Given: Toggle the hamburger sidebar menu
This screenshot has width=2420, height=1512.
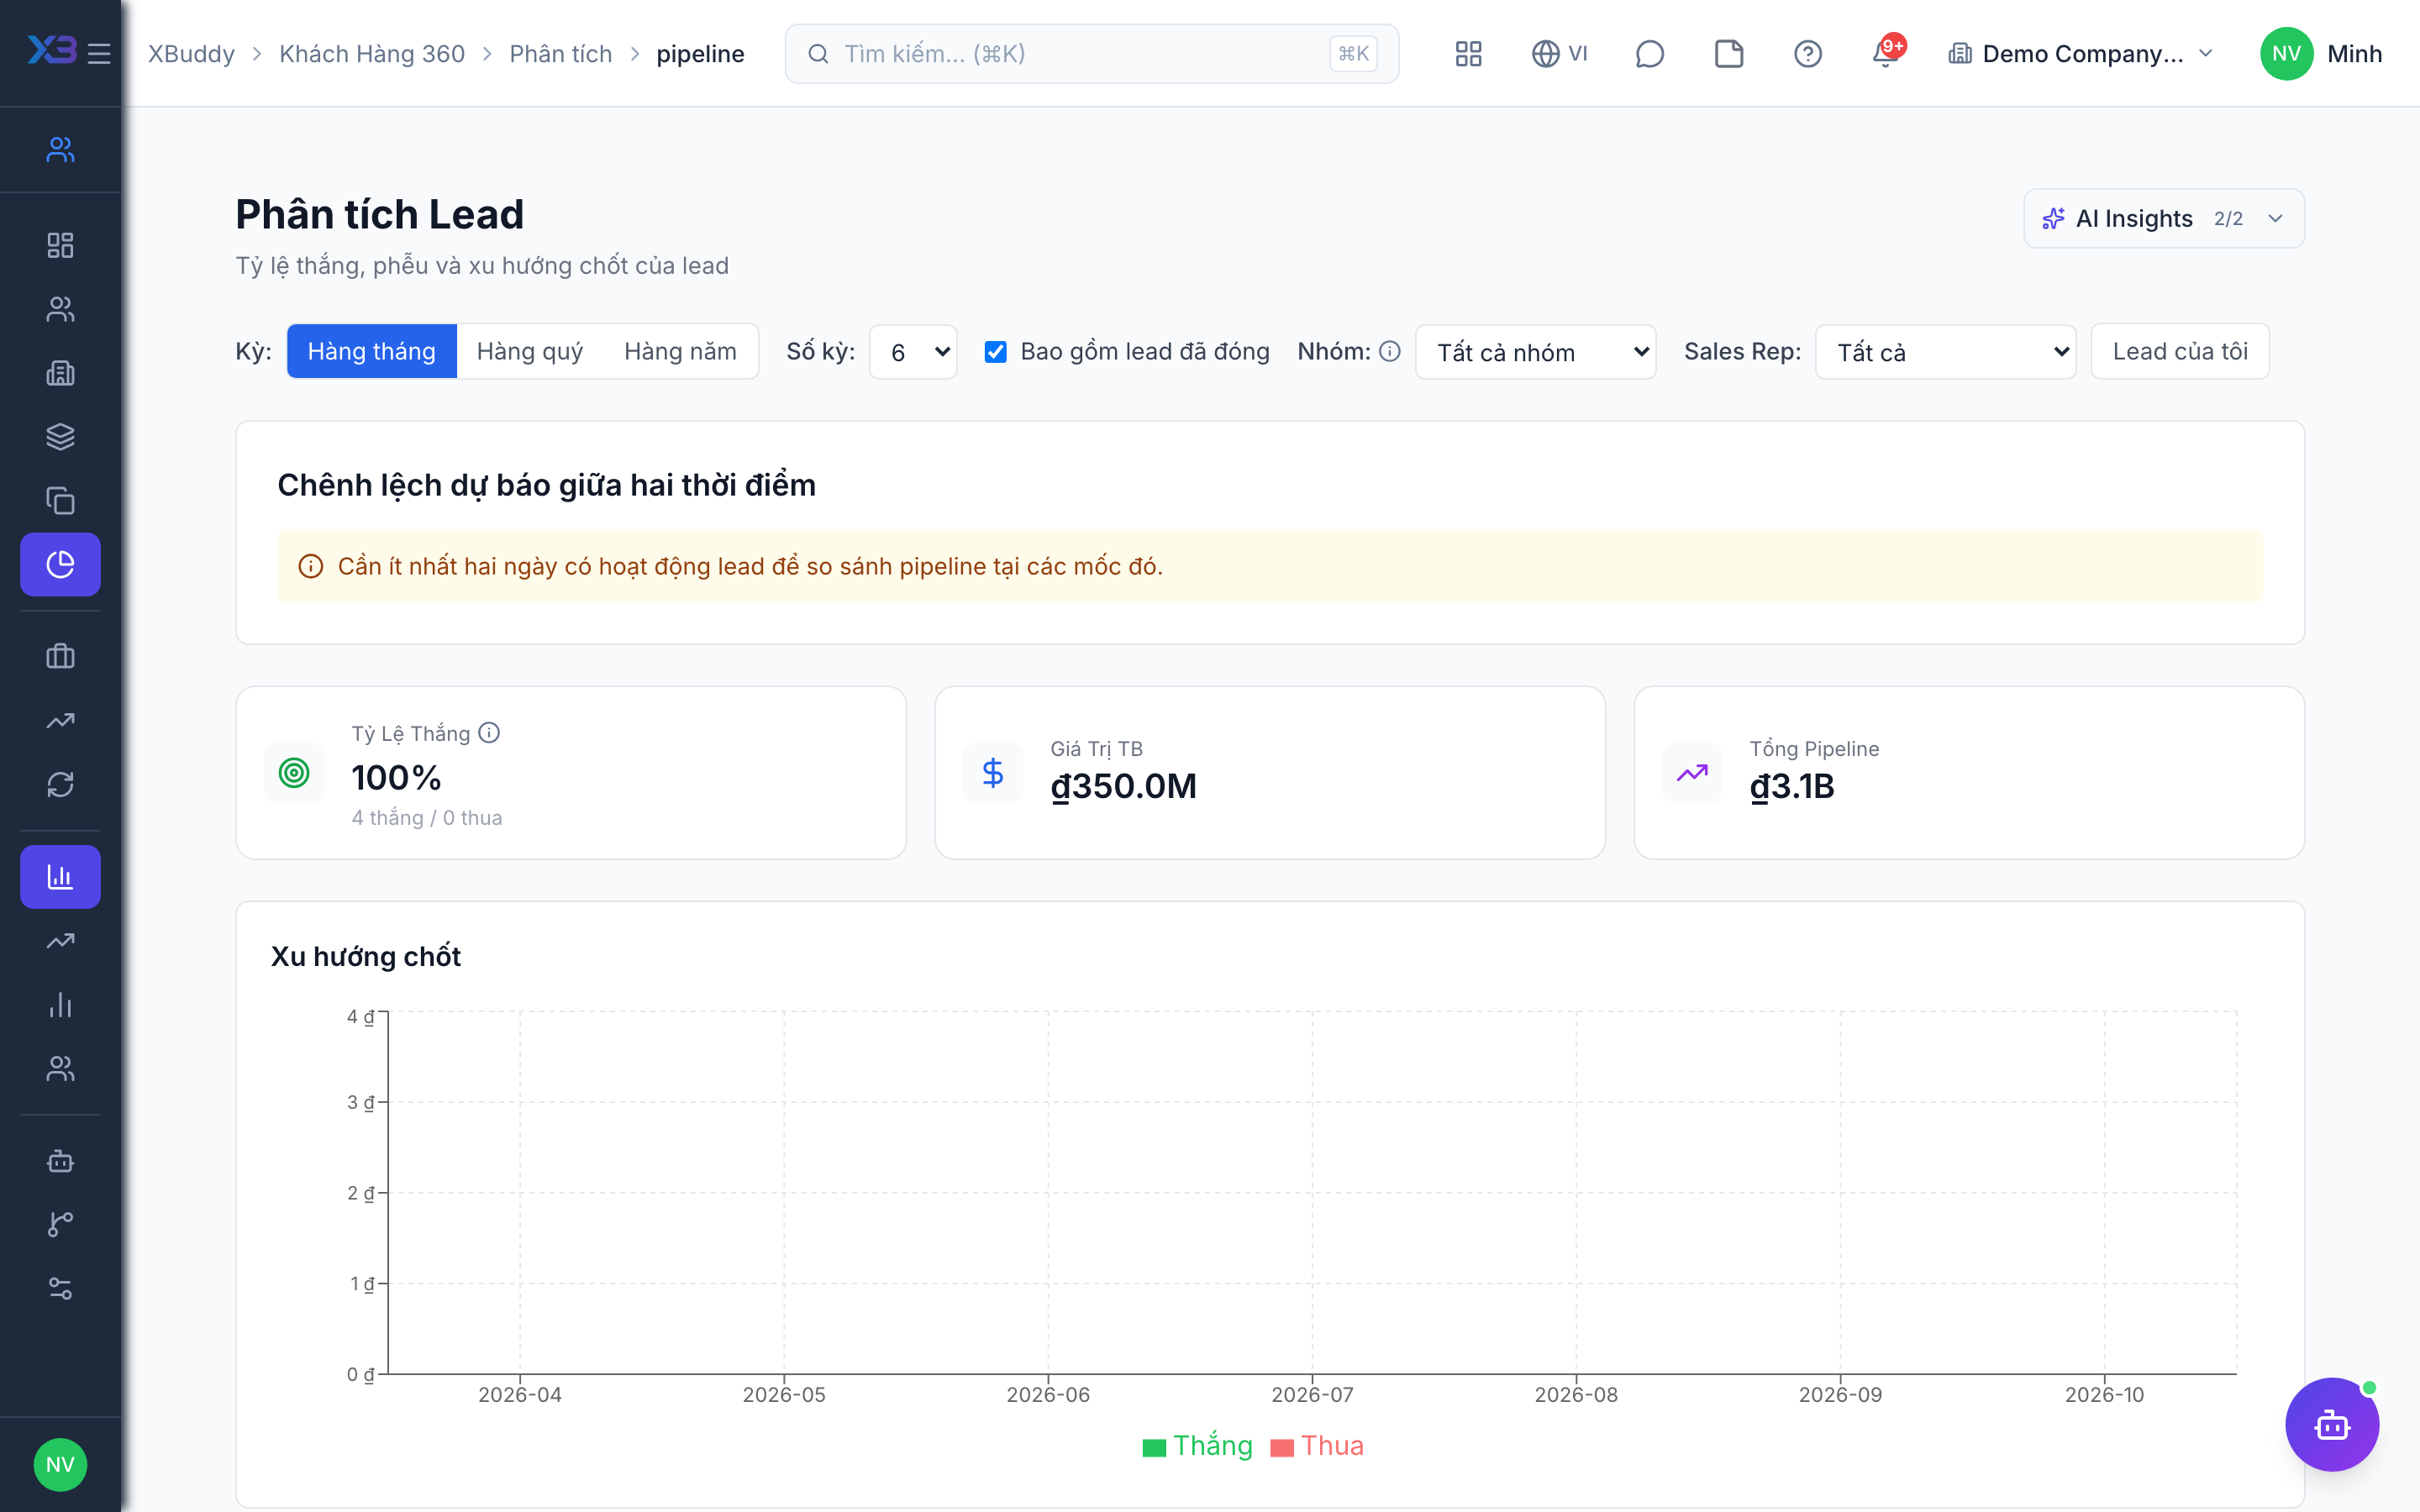Looking at the screenshot, I should point(99,53).
